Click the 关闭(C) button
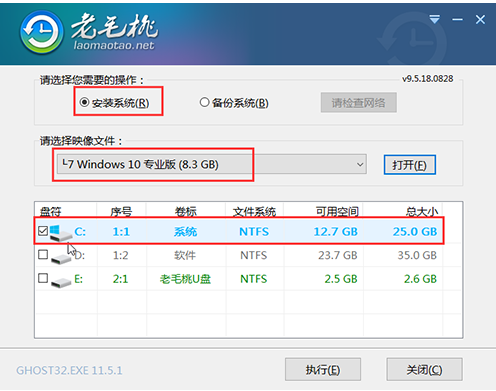This screenshot has height=391, width=496. (x=424, y=370)
